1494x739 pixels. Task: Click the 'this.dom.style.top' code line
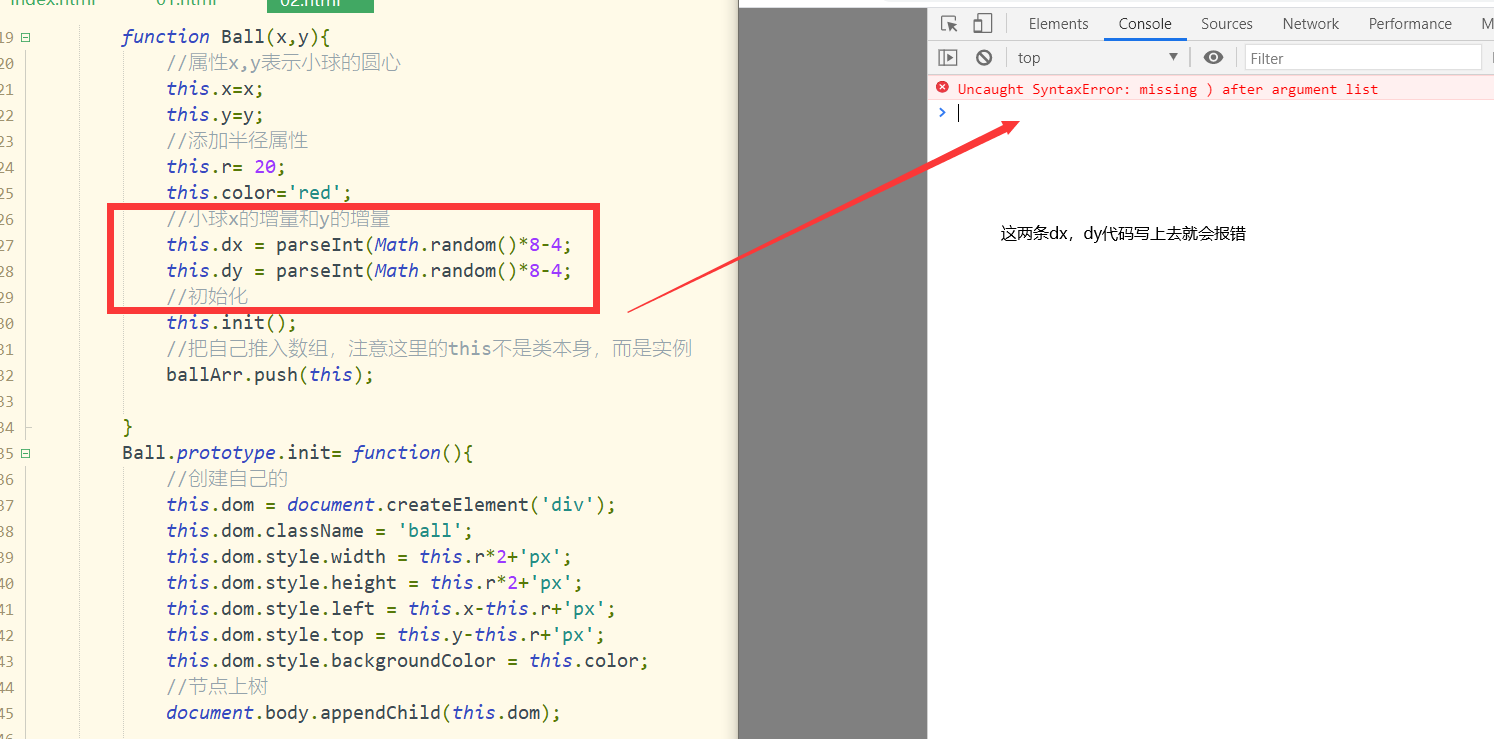386,635
